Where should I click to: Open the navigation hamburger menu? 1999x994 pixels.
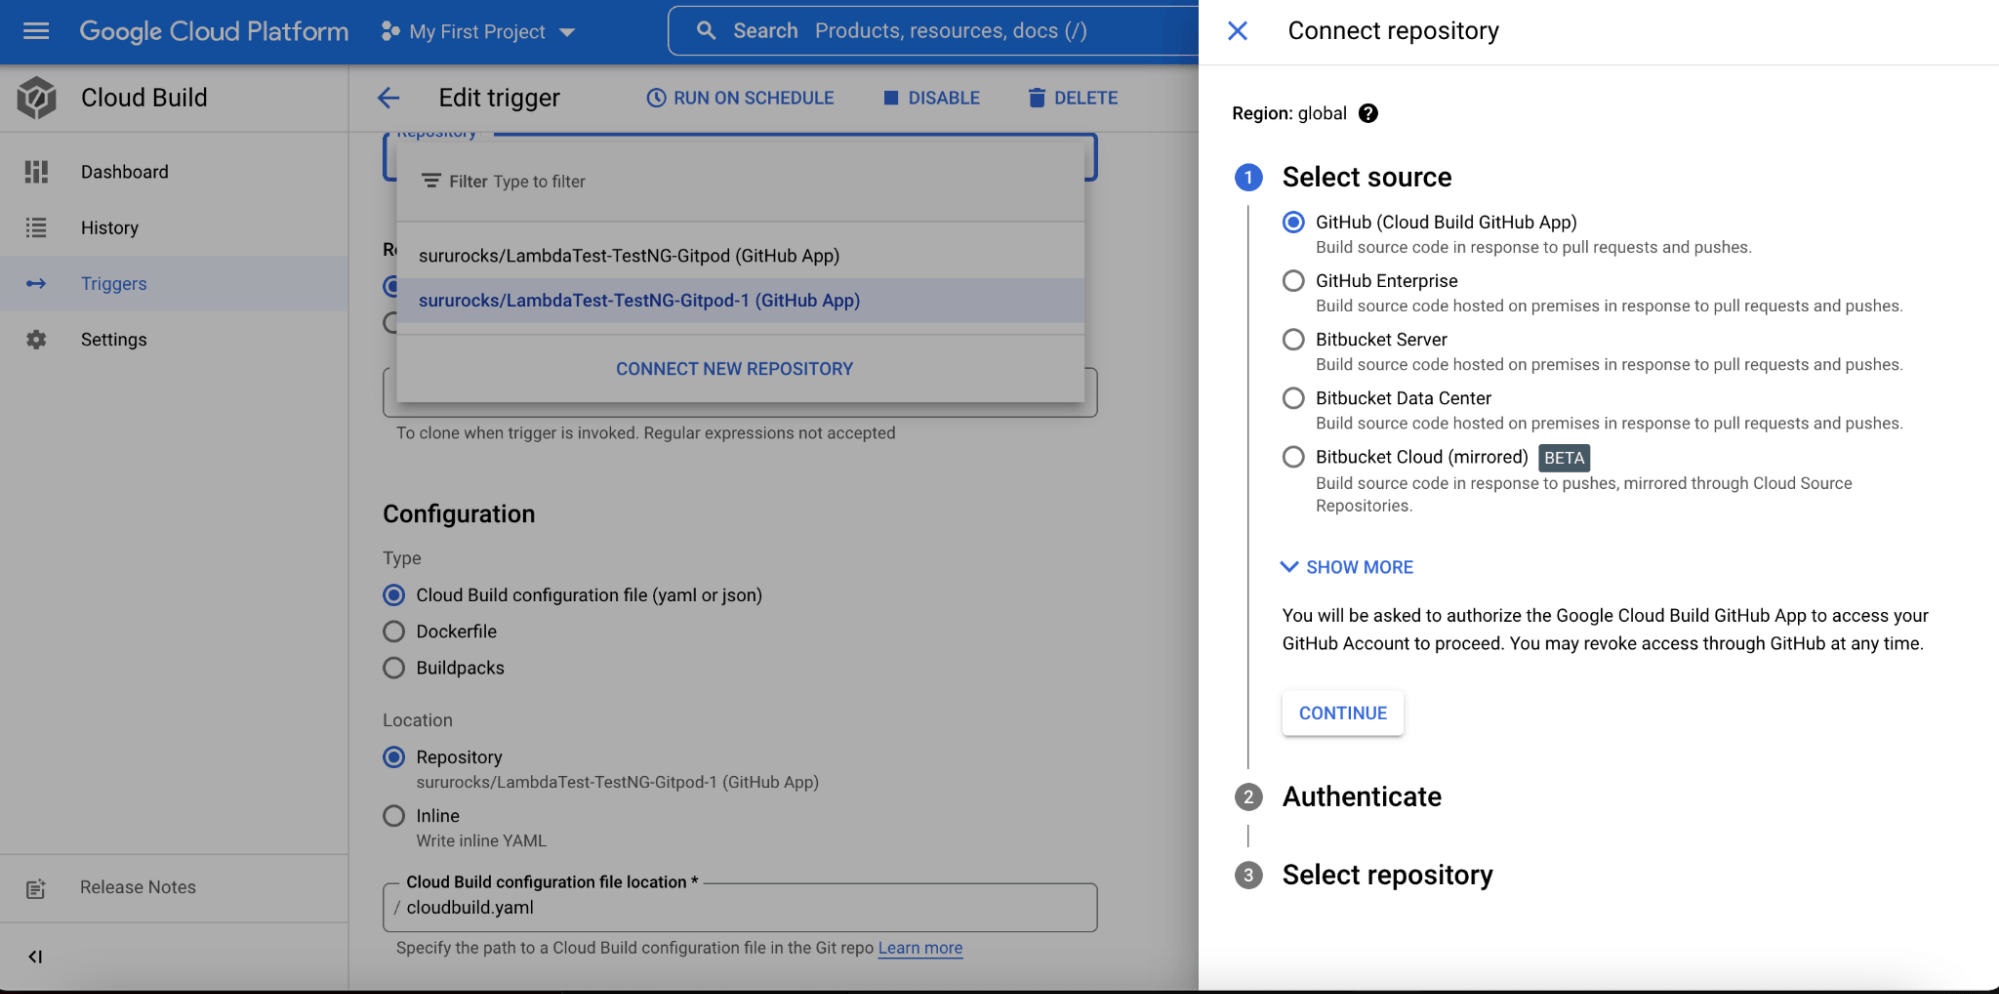35,30
